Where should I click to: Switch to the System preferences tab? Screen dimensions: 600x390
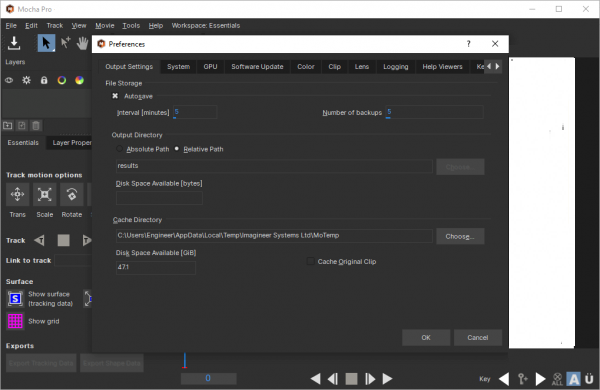[x=178, y=67]
